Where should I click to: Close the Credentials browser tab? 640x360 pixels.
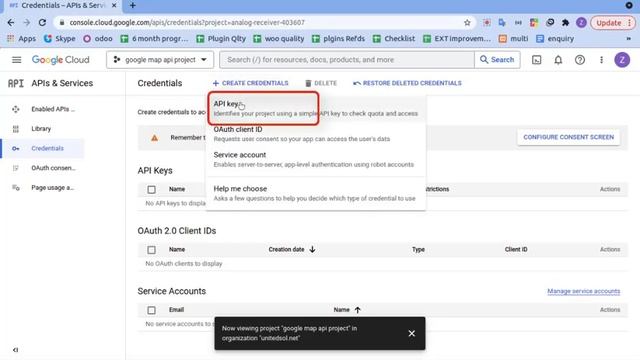[114, 5]
